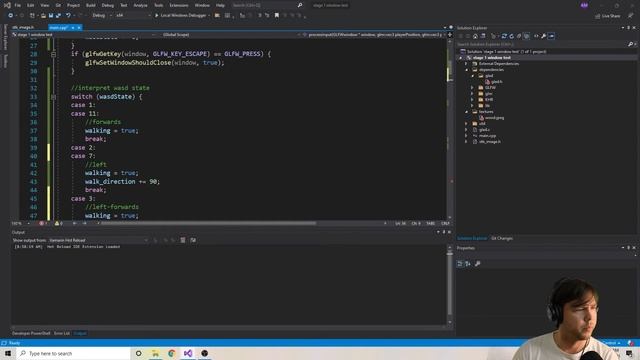
Task: Switch to the Error List tab
Action: point(62,333)
